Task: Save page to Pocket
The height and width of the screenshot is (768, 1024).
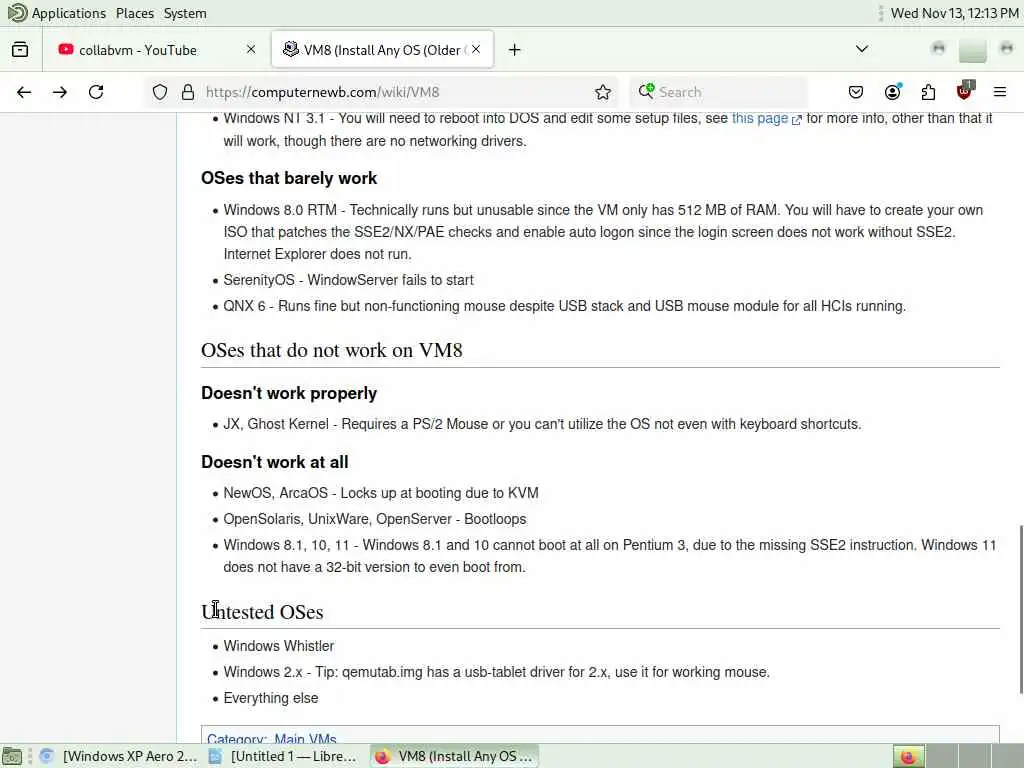Action: coord(856,92)
